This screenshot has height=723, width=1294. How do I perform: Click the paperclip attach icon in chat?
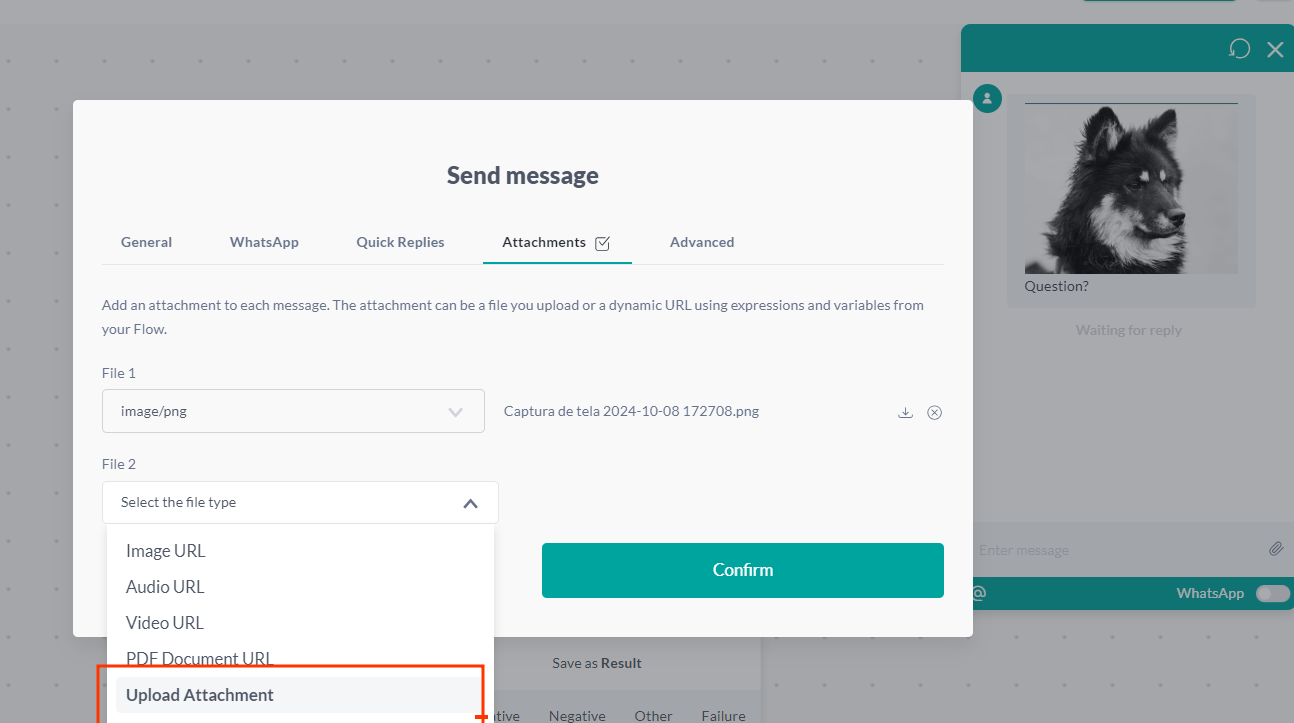(1276, 549)
